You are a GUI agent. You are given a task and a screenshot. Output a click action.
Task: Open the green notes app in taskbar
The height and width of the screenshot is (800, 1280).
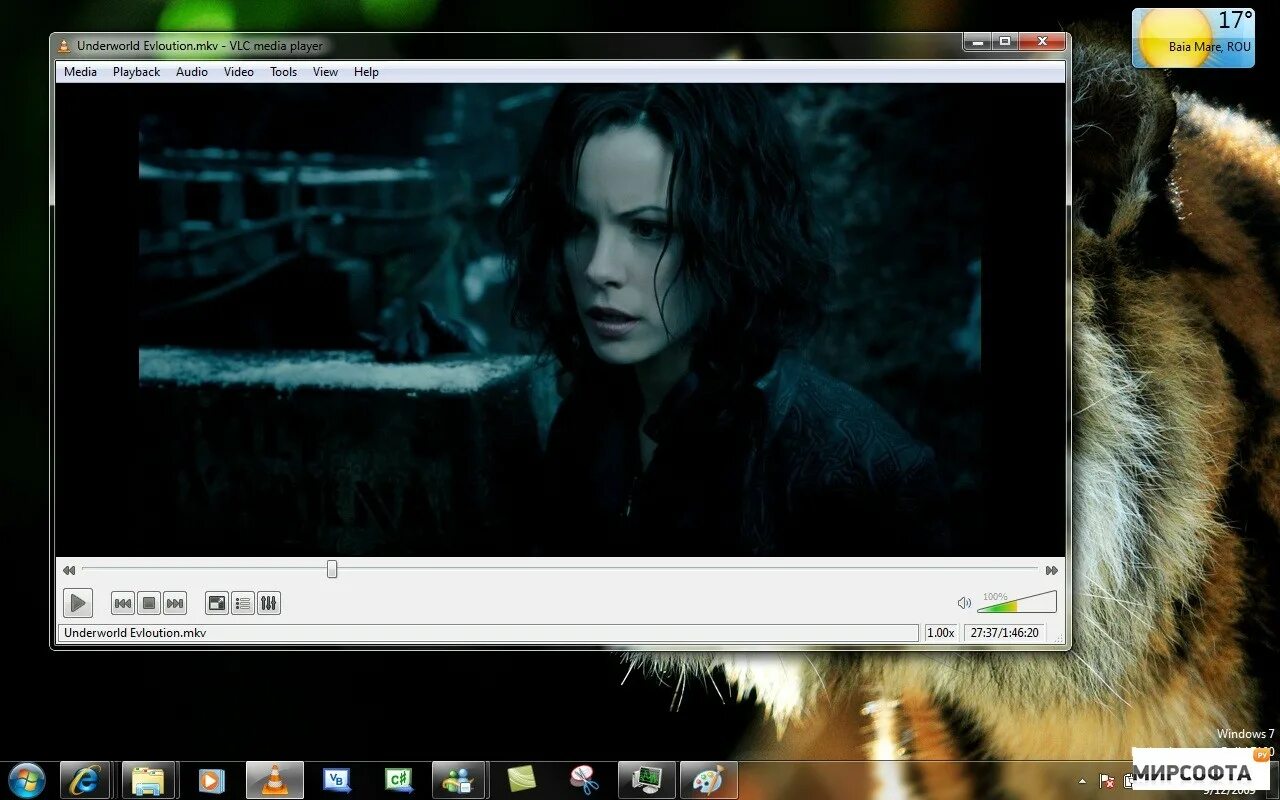(x=521, y=780)
